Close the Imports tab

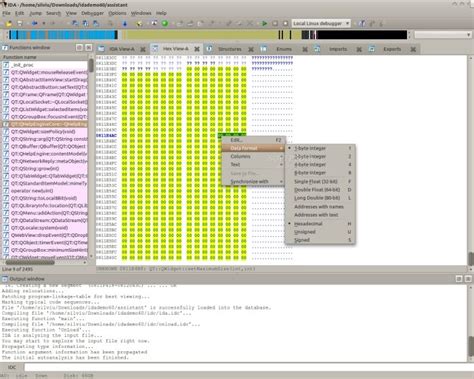(x=359, y=49)
